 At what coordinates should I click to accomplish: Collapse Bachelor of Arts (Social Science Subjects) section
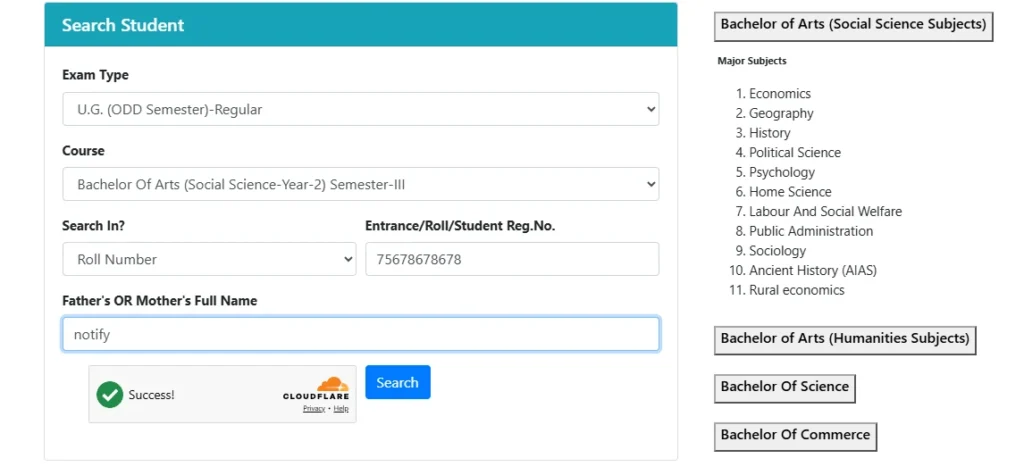point(854,26)
